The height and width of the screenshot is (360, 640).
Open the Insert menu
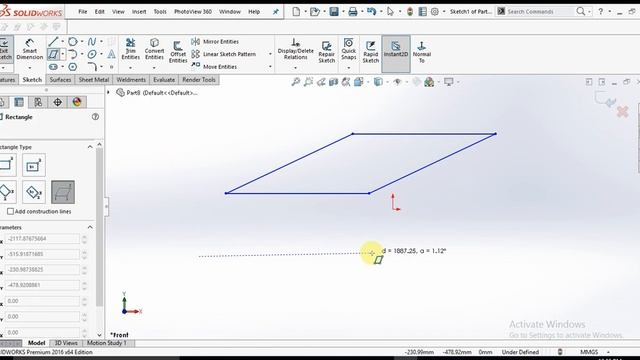[139, 12]
